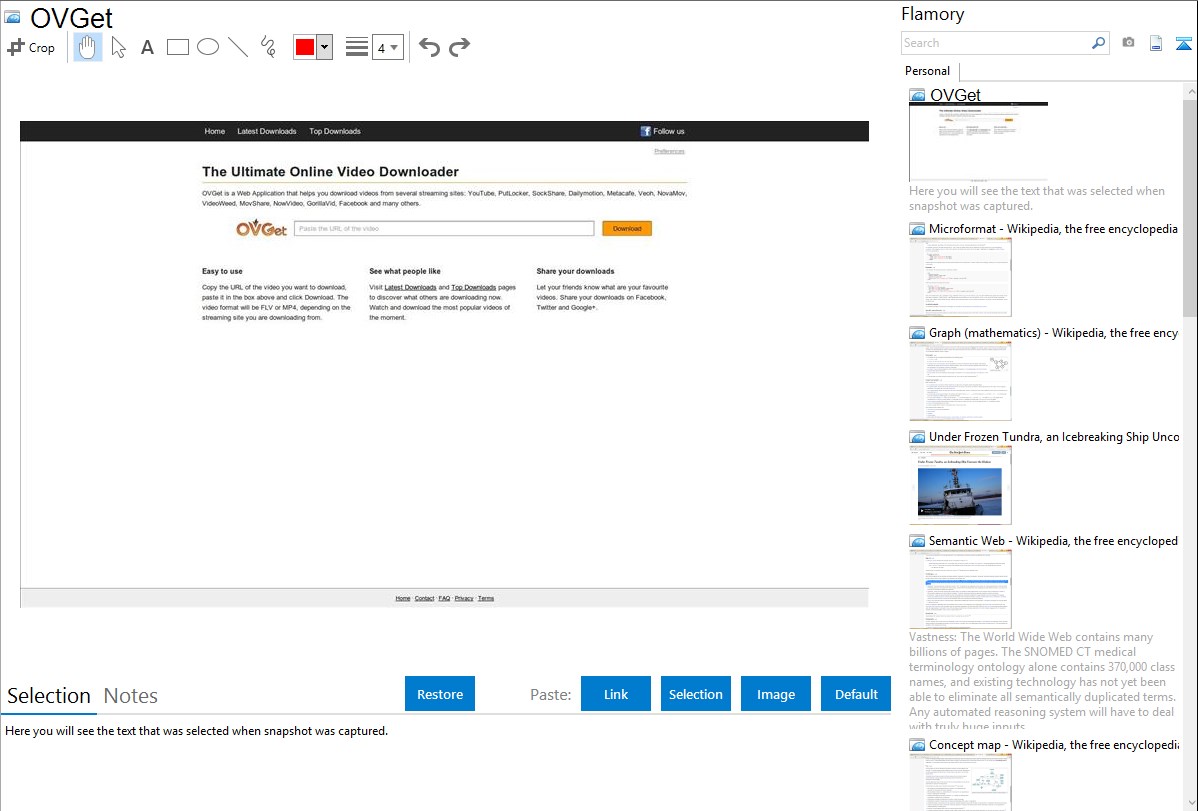
Task: Click the Paste Selection button
Action: (x=696, y=694)
